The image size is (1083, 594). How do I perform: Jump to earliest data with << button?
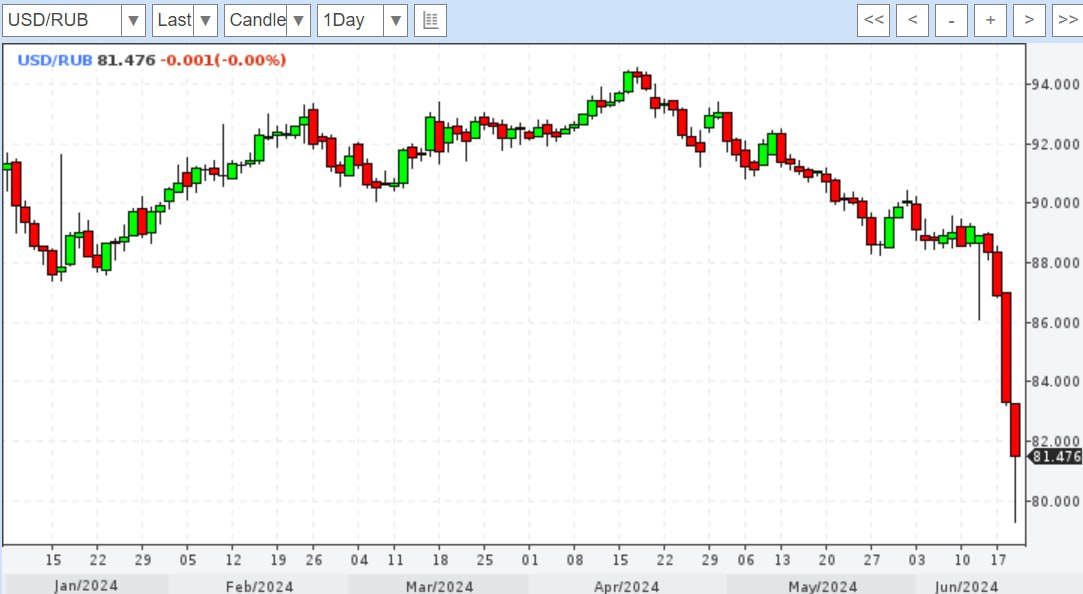point(875,20)
